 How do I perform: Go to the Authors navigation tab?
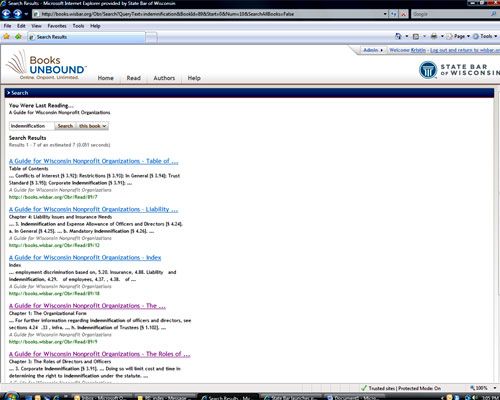pos(164,78)
